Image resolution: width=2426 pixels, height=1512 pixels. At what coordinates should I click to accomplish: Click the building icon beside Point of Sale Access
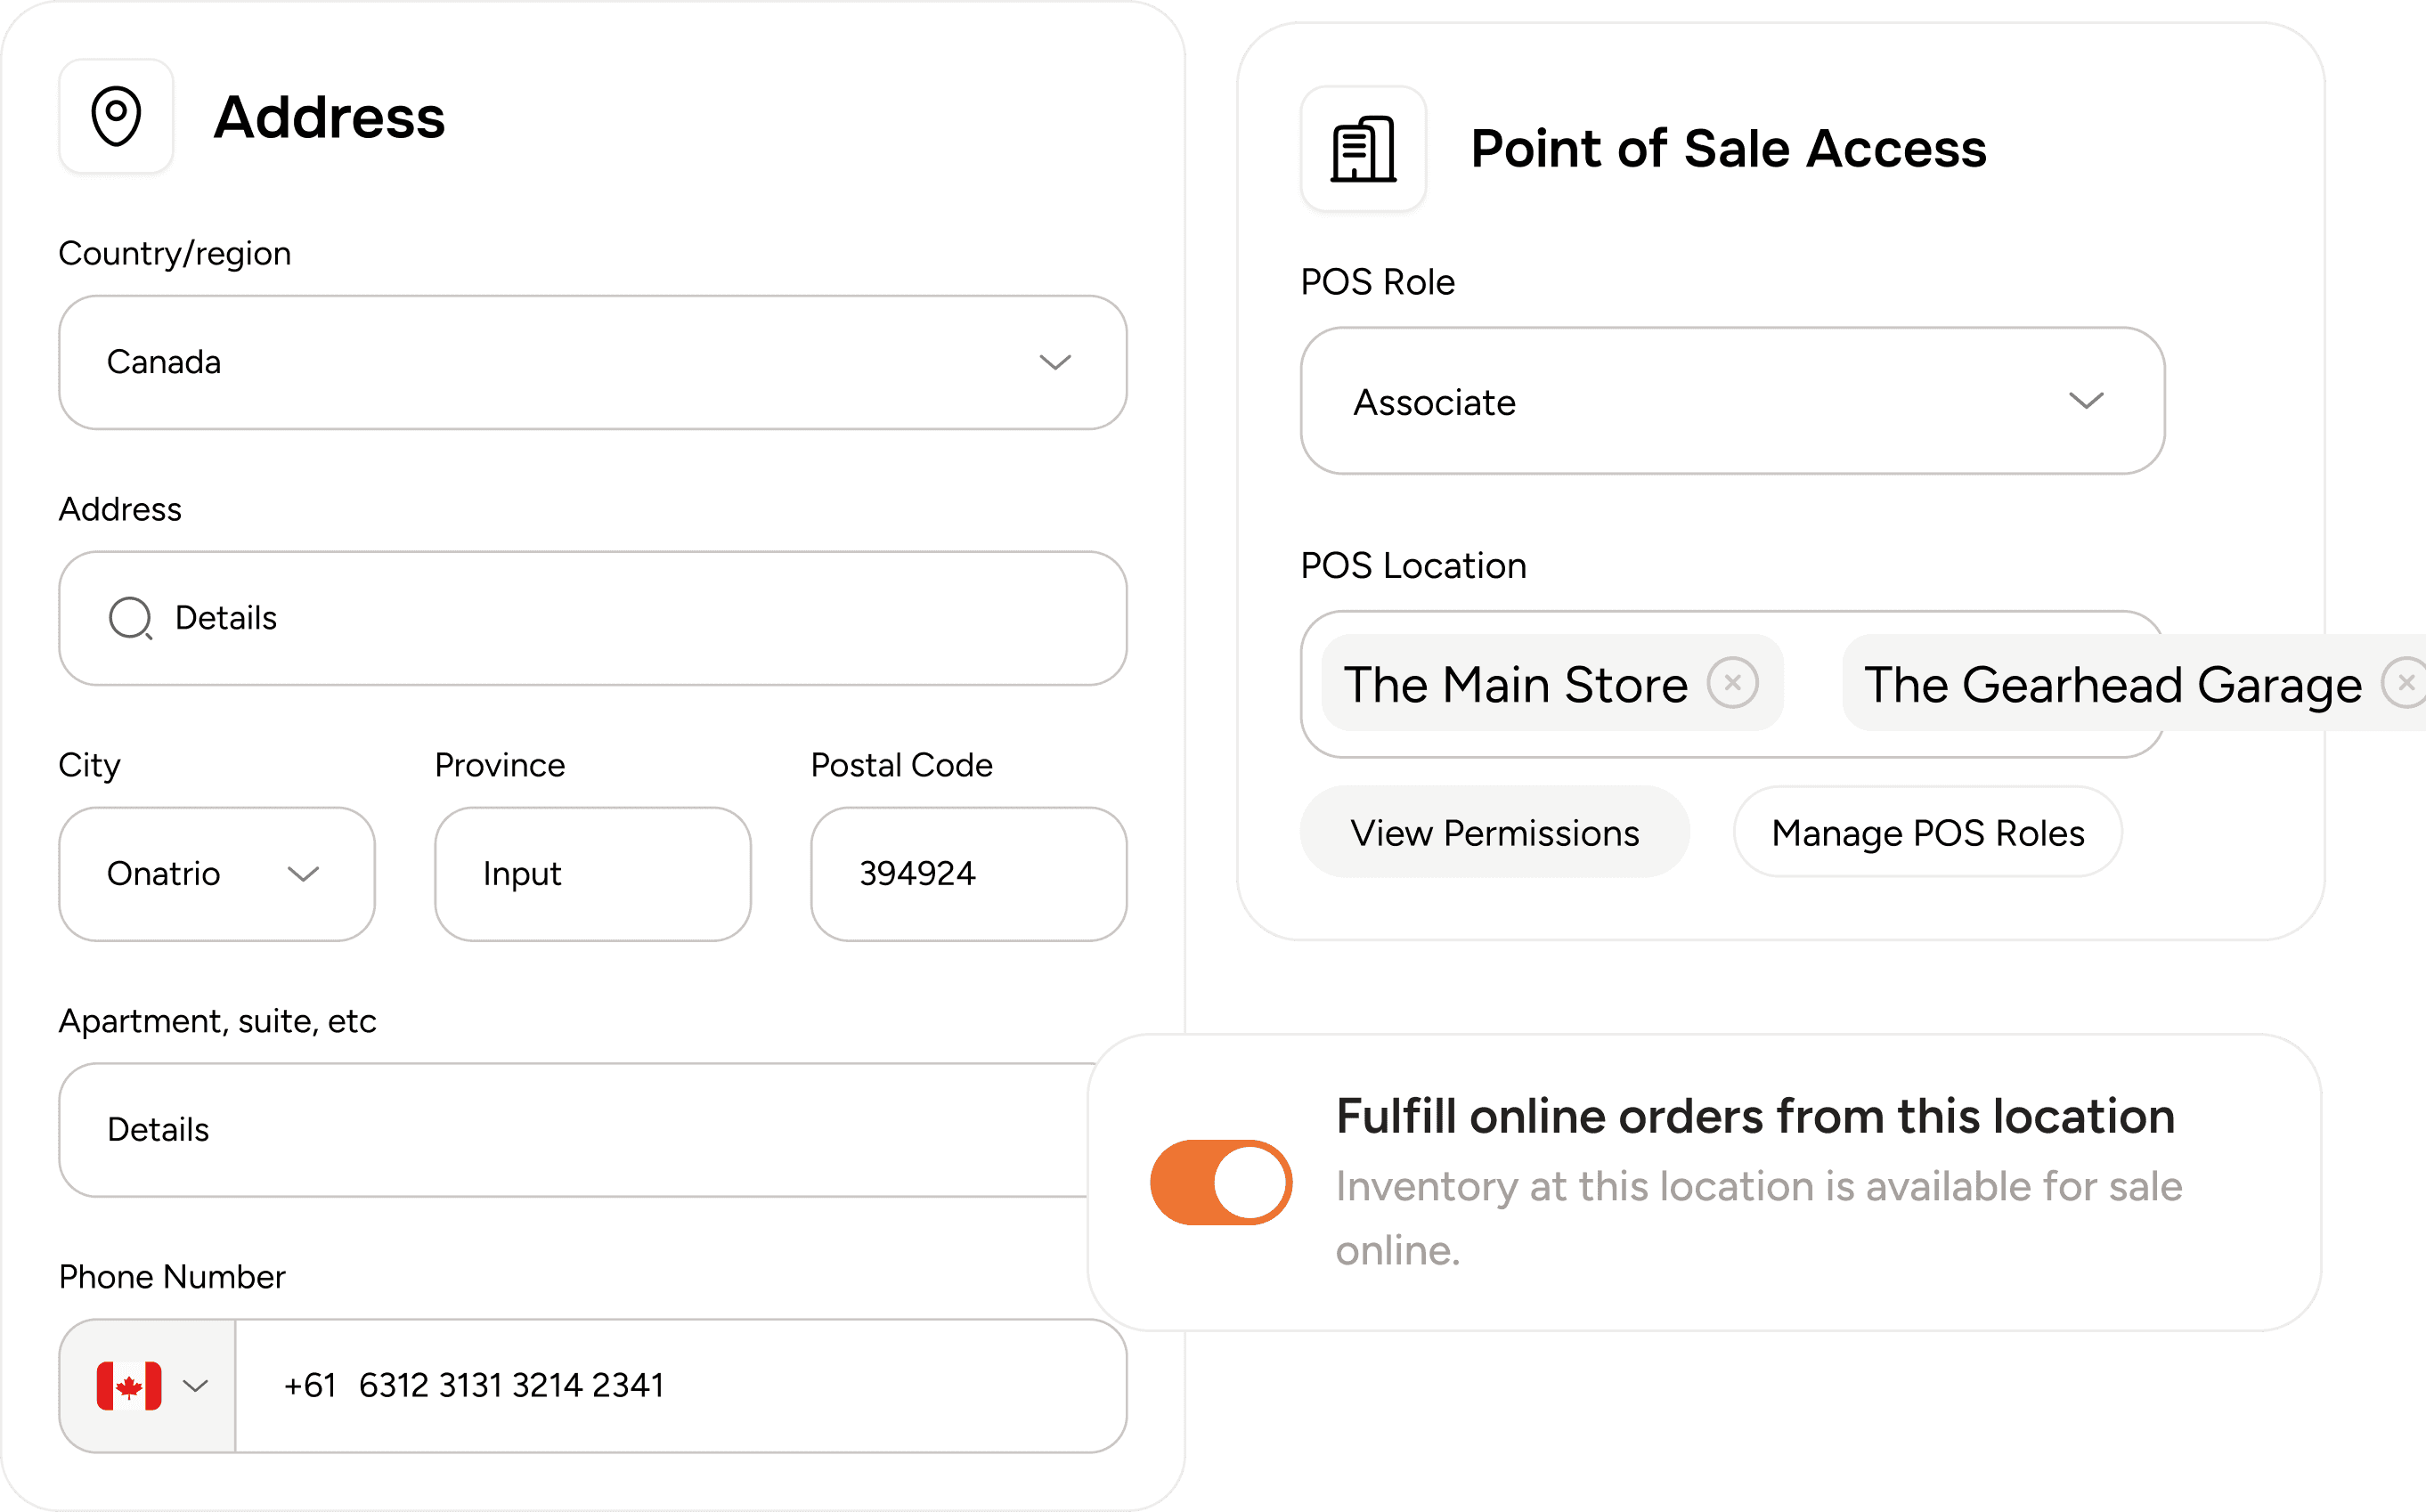[1362, 148]
